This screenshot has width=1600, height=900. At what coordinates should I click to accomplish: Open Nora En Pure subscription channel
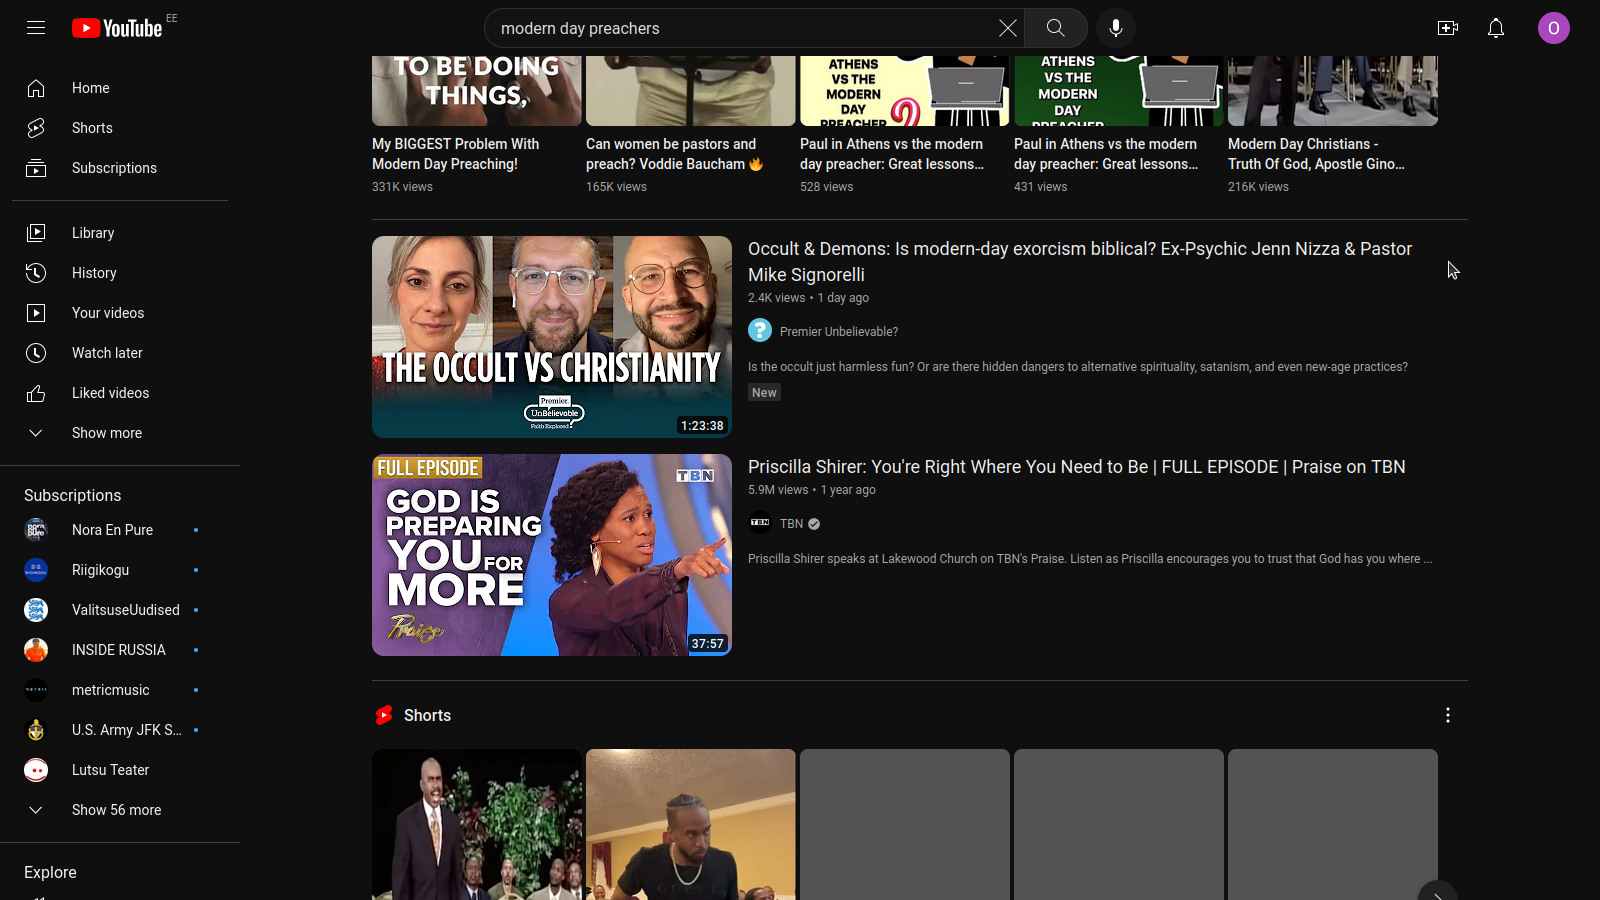pos(112,530)
